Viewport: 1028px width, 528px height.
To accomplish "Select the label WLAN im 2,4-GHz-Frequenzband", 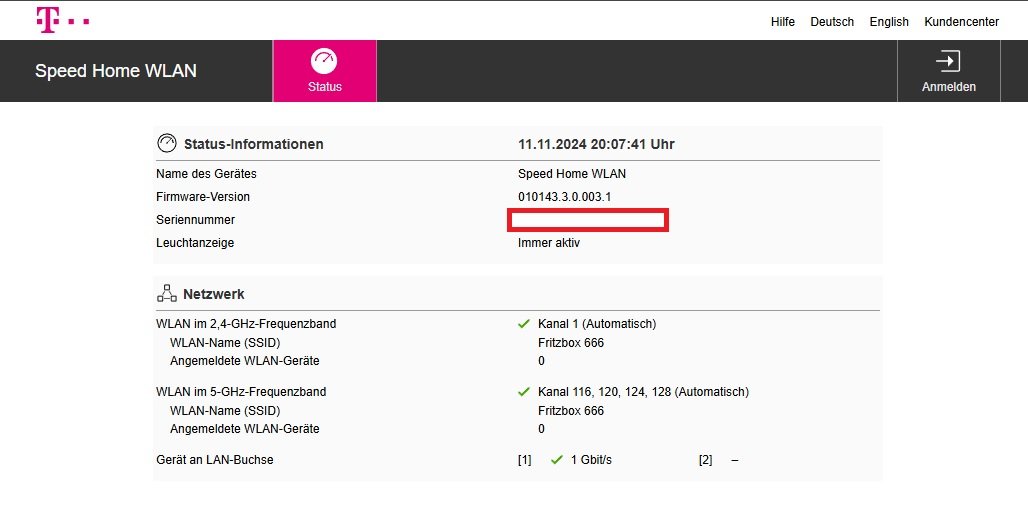I will click(246, 324).
